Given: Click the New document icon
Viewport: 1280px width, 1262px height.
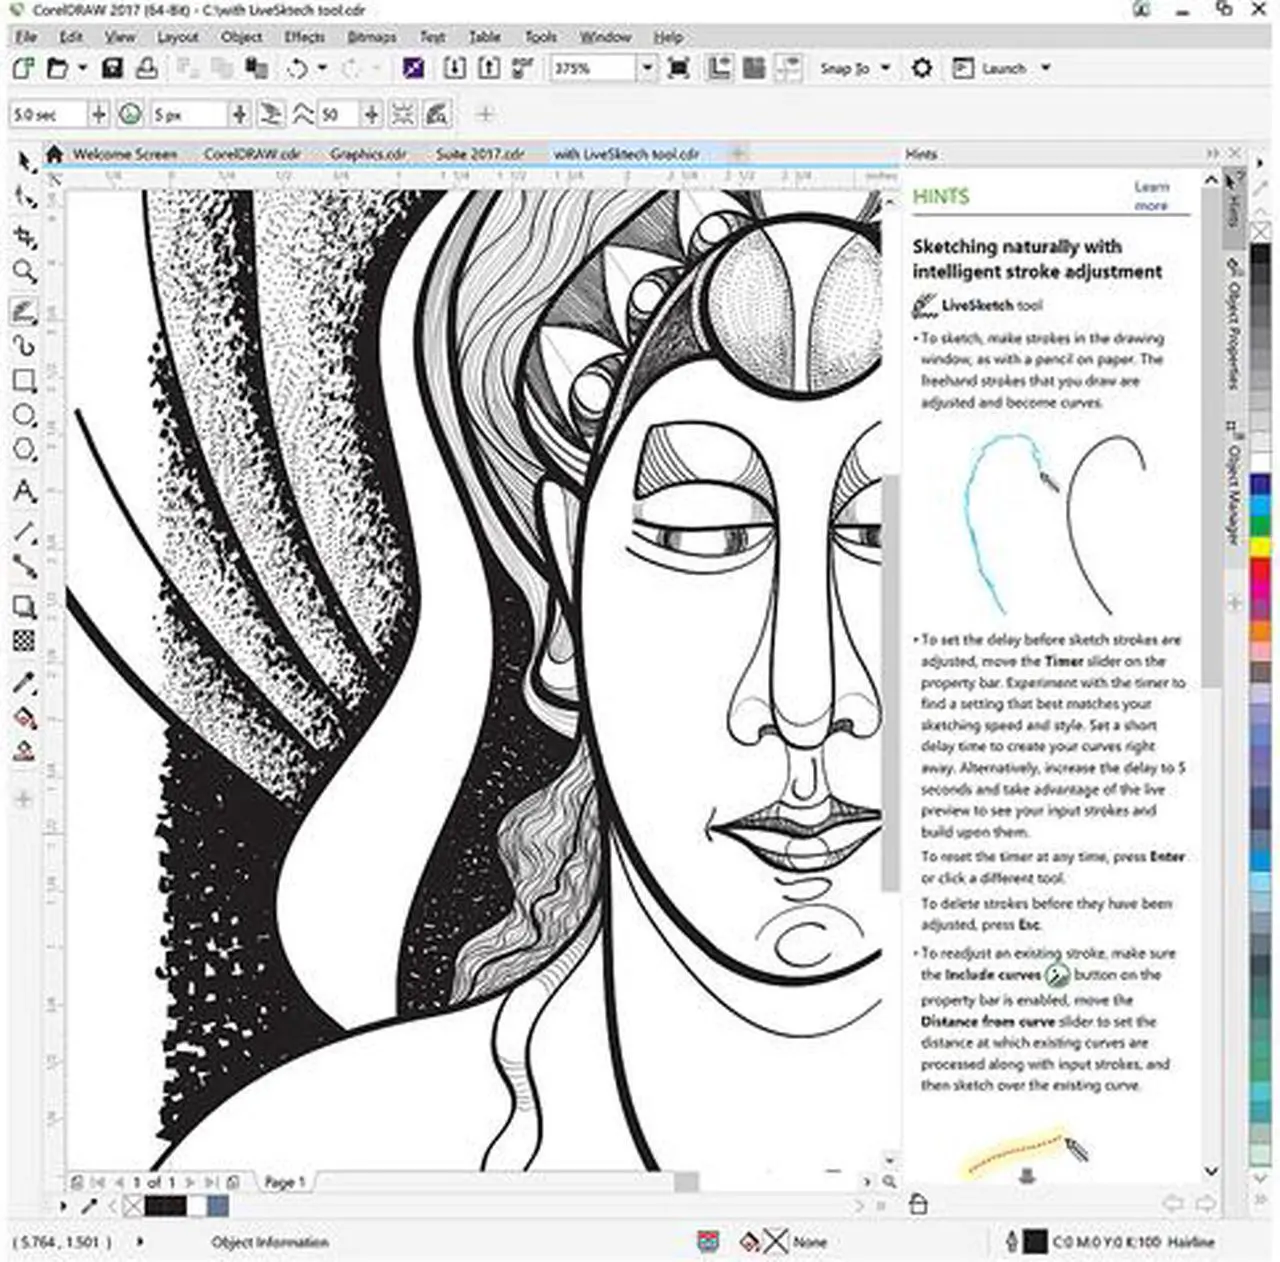Looking at the screenshot, I should click(x=23, y=68).
